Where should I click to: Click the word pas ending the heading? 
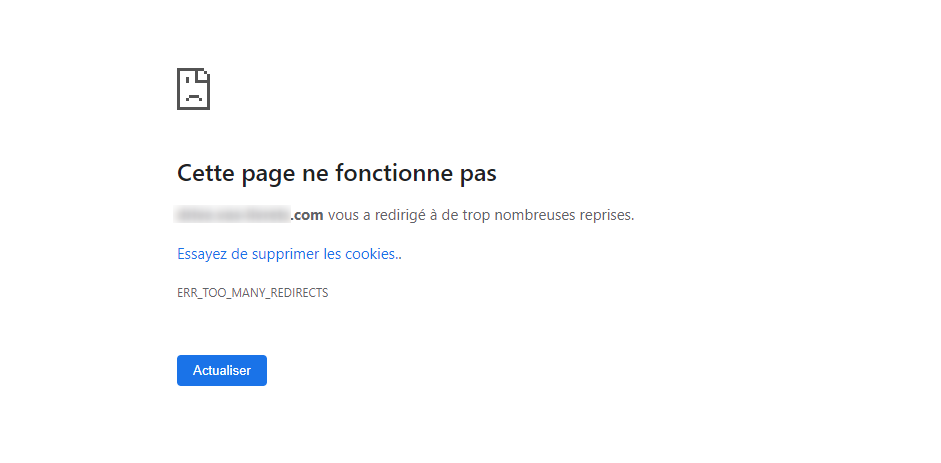pos(477,173)
